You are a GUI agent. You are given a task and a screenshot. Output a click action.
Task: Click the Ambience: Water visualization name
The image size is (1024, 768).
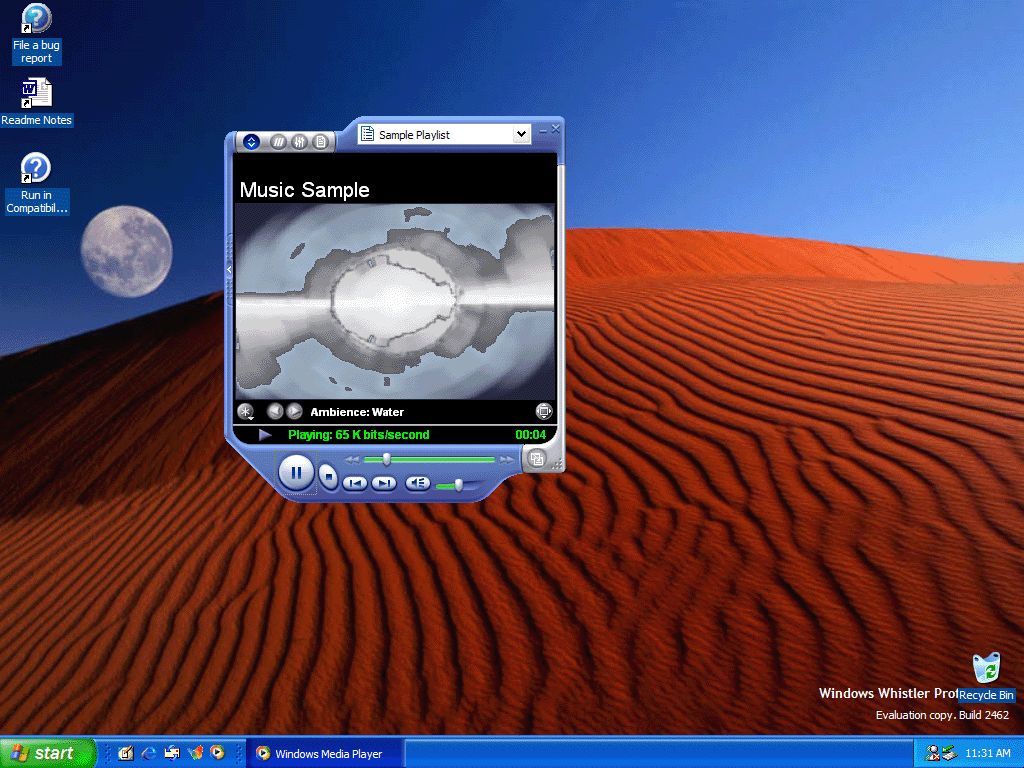[x=357, y=412]
